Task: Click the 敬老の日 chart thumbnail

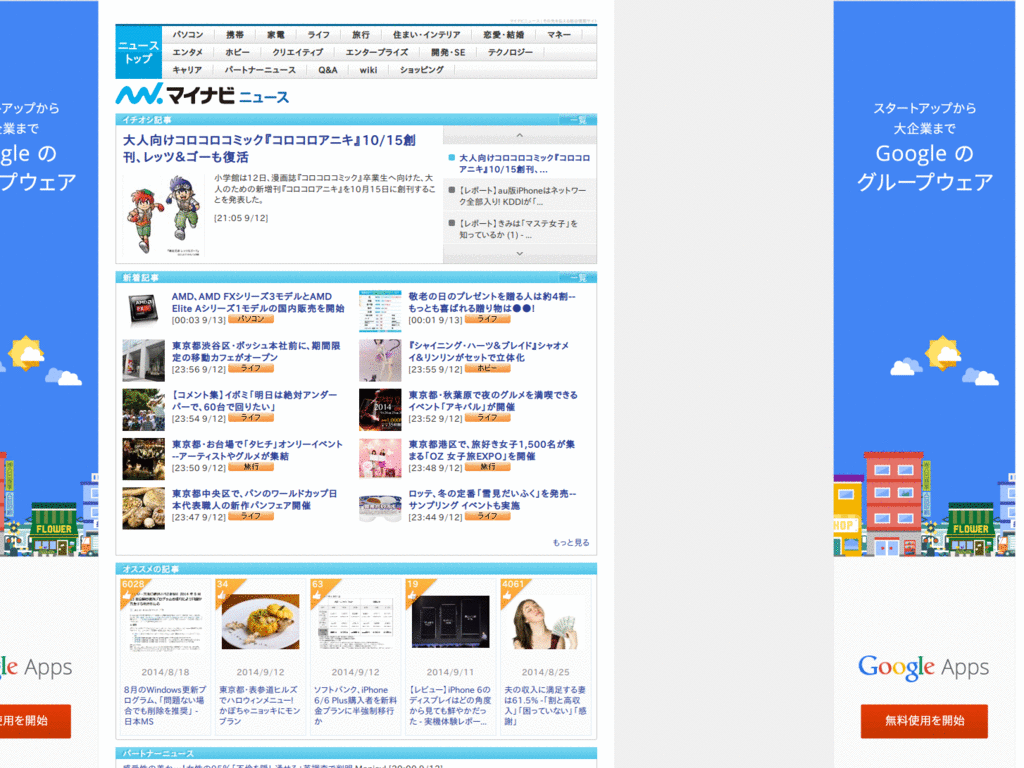Action: tap(380, 311)
